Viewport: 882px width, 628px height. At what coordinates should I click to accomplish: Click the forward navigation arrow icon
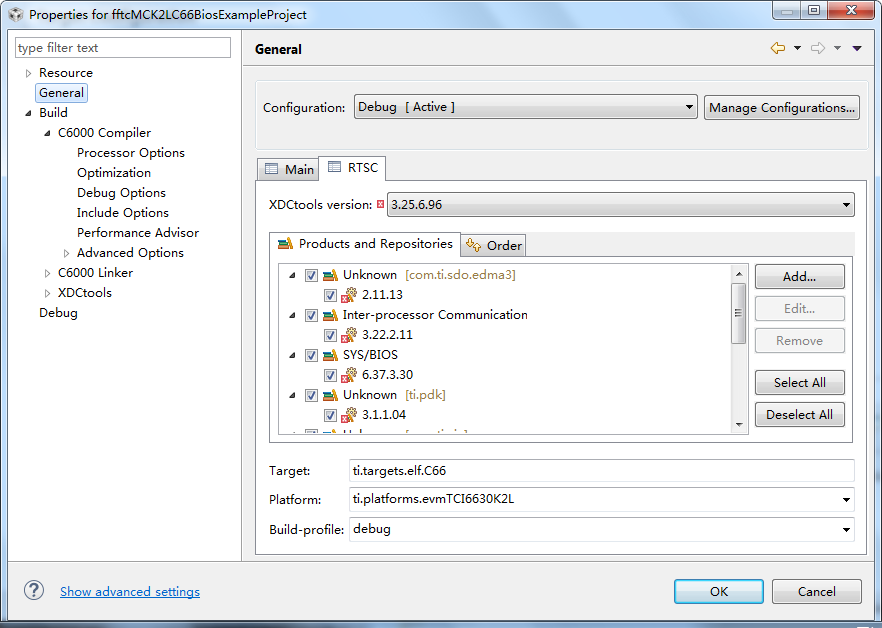(x=818, y=48)
